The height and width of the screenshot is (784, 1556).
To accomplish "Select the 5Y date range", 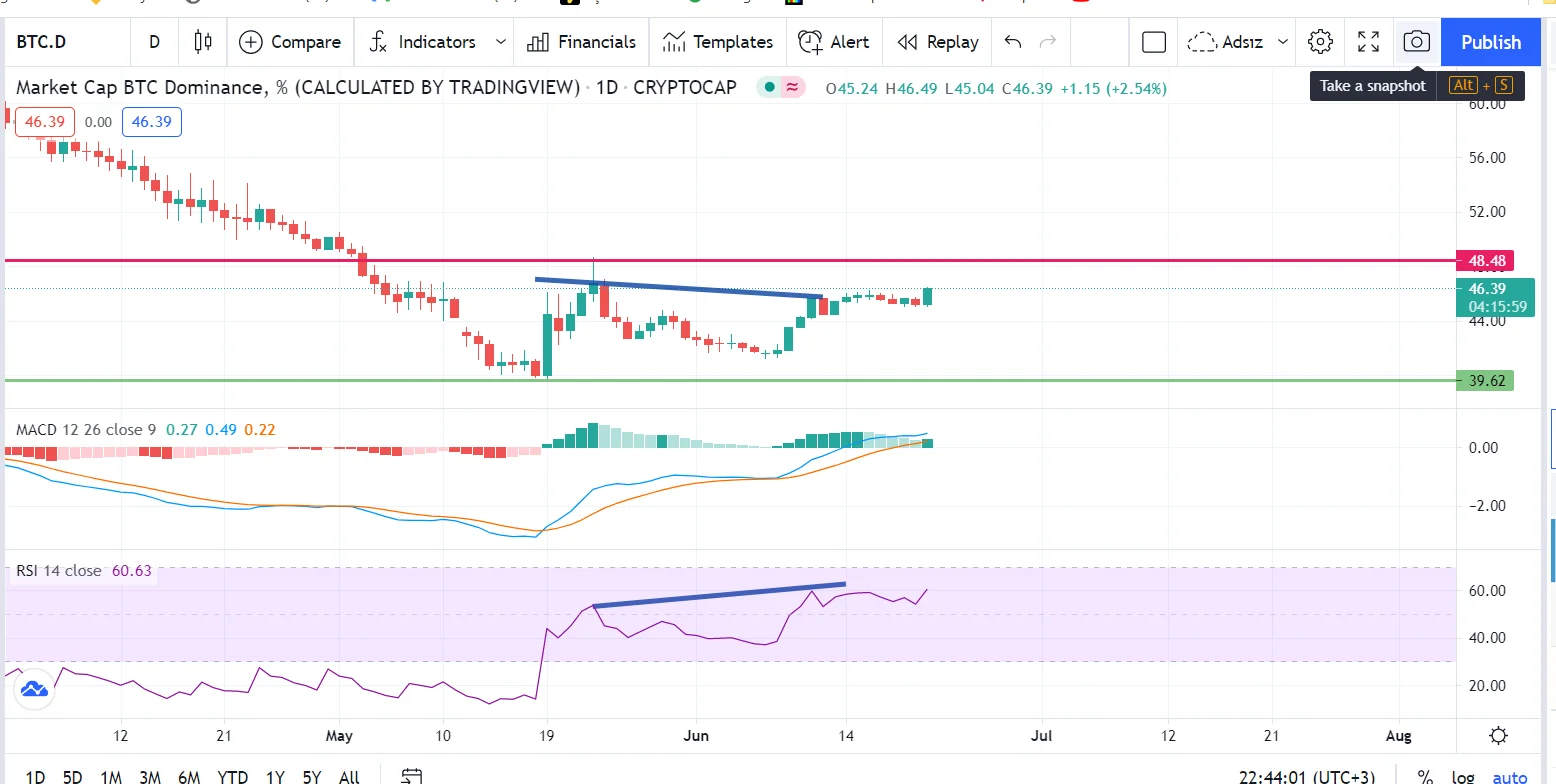I will [x=312, y=776].
